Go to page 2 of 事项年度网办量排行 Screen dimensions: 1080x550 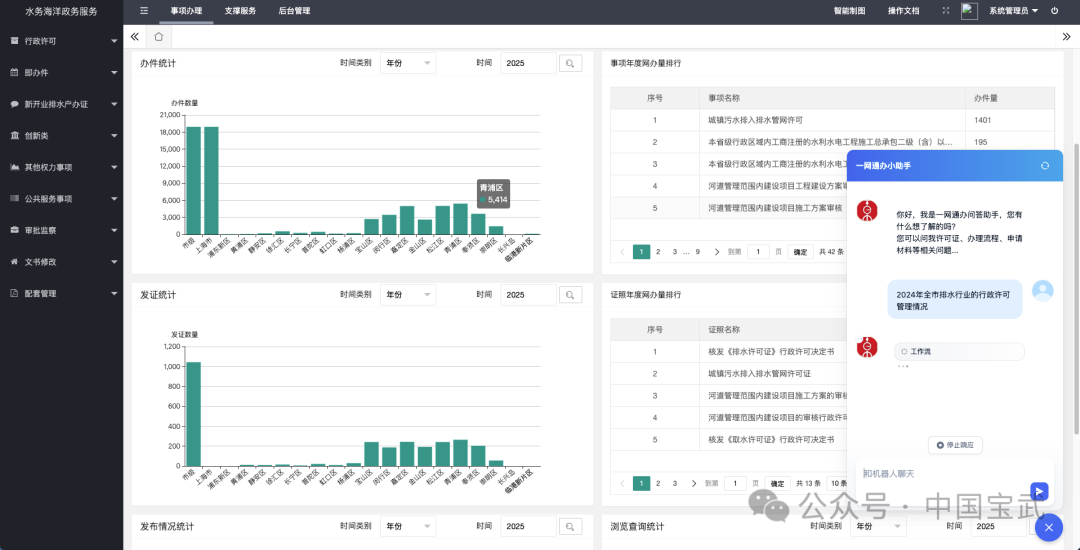point(658,252)
